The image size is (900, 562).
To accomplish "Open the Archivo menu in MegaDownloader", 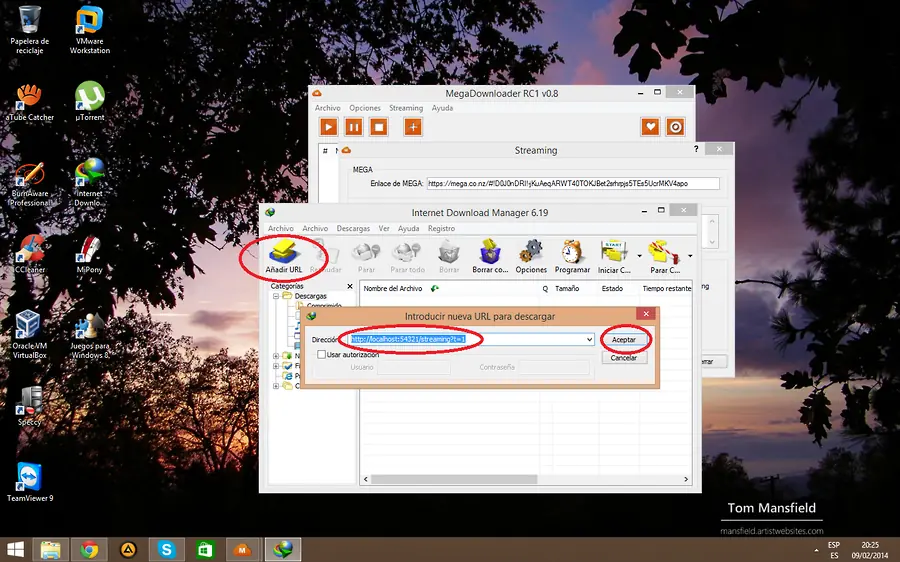I will 328,108.
